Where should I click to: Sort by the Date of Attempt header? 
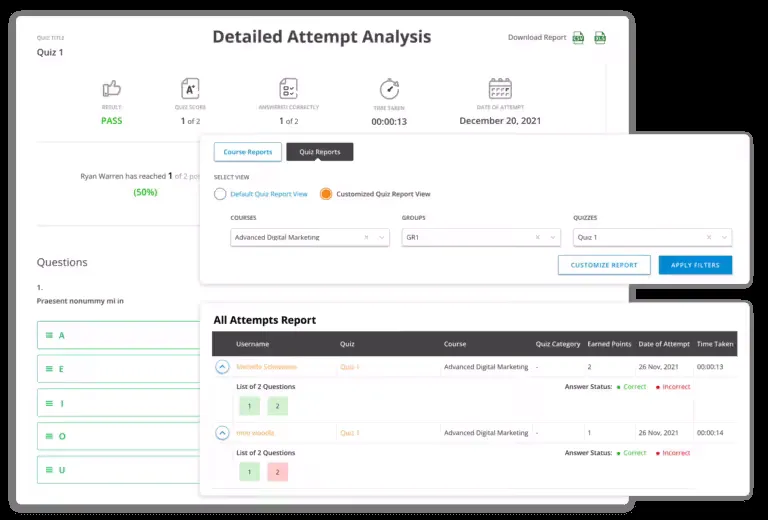pos(664,344)
